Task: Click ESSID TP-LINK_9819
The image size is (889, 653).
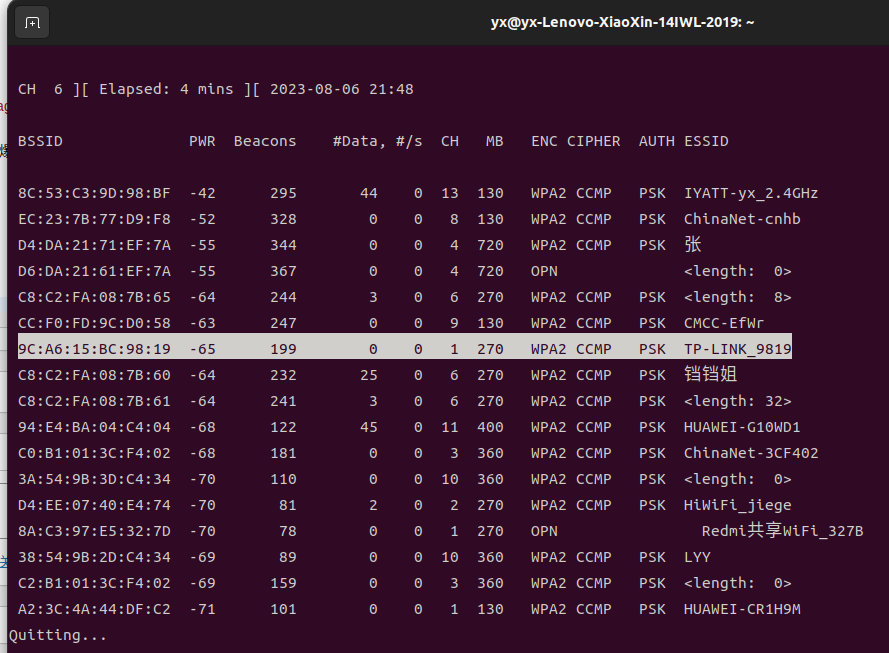Action: (x=738, y=349)
